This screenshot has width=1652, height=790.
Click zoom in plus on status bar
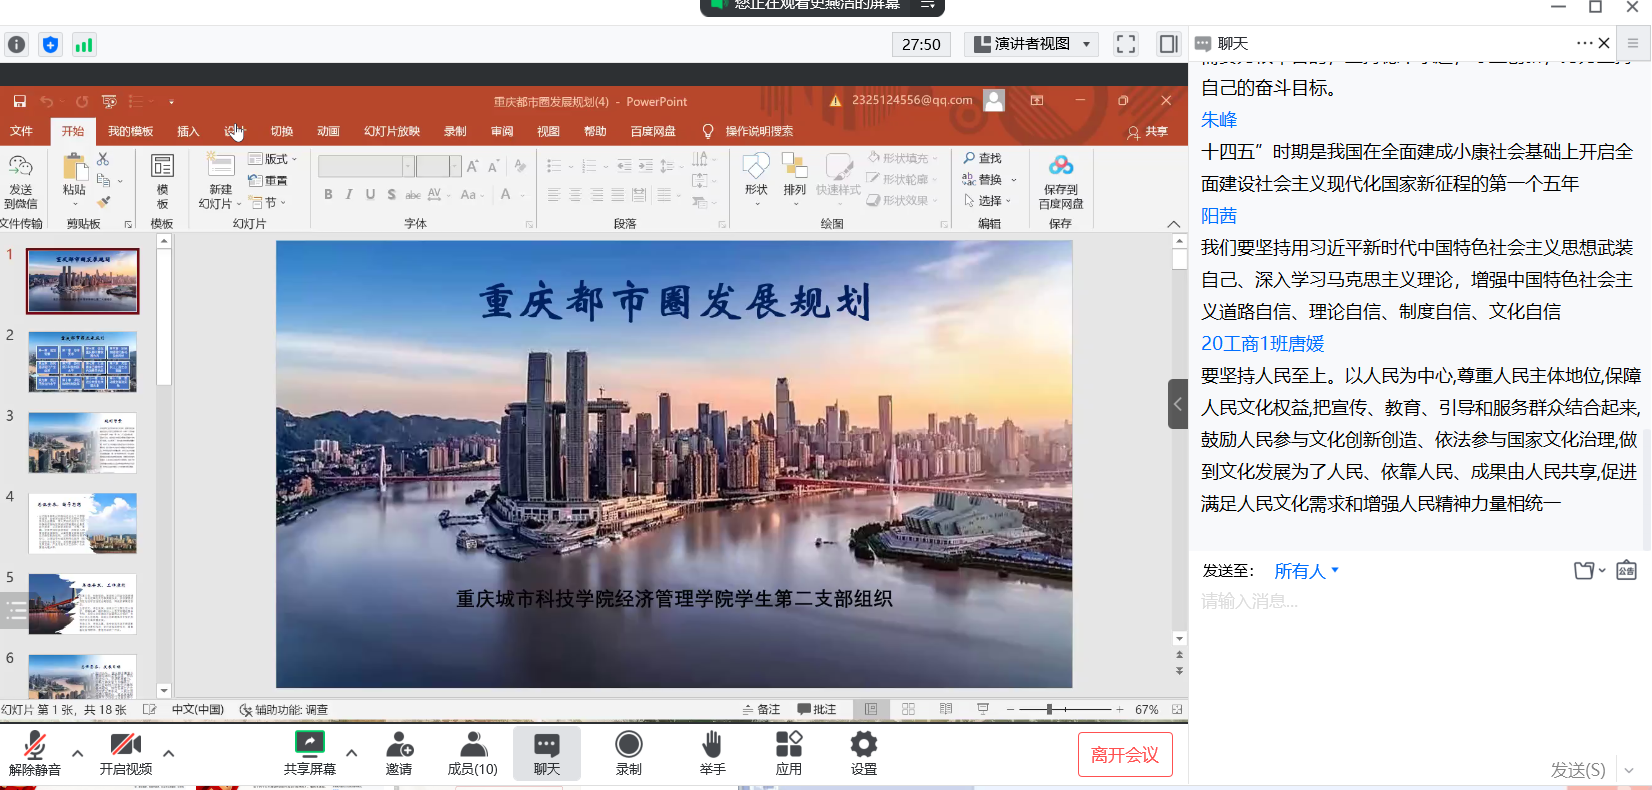[1120, 709]
